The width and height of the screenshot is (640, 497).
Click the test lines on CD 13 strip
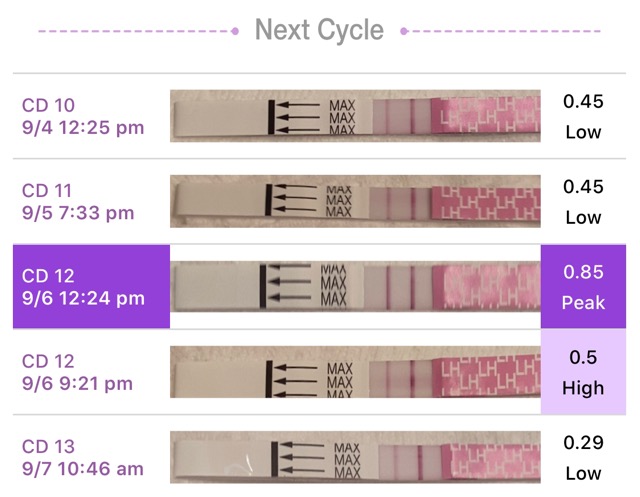click(x=403, y=457)
